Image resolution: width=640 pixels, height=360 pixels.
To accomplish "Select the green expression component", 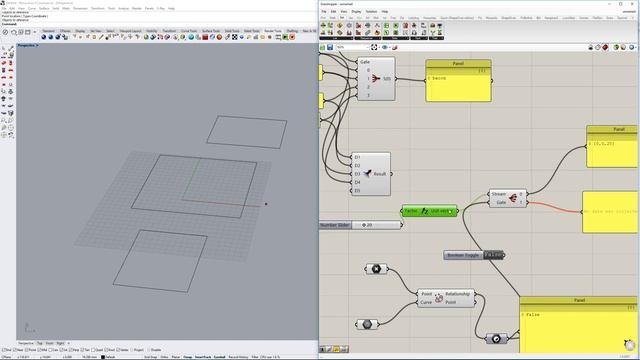I will (x=429, y=211).
